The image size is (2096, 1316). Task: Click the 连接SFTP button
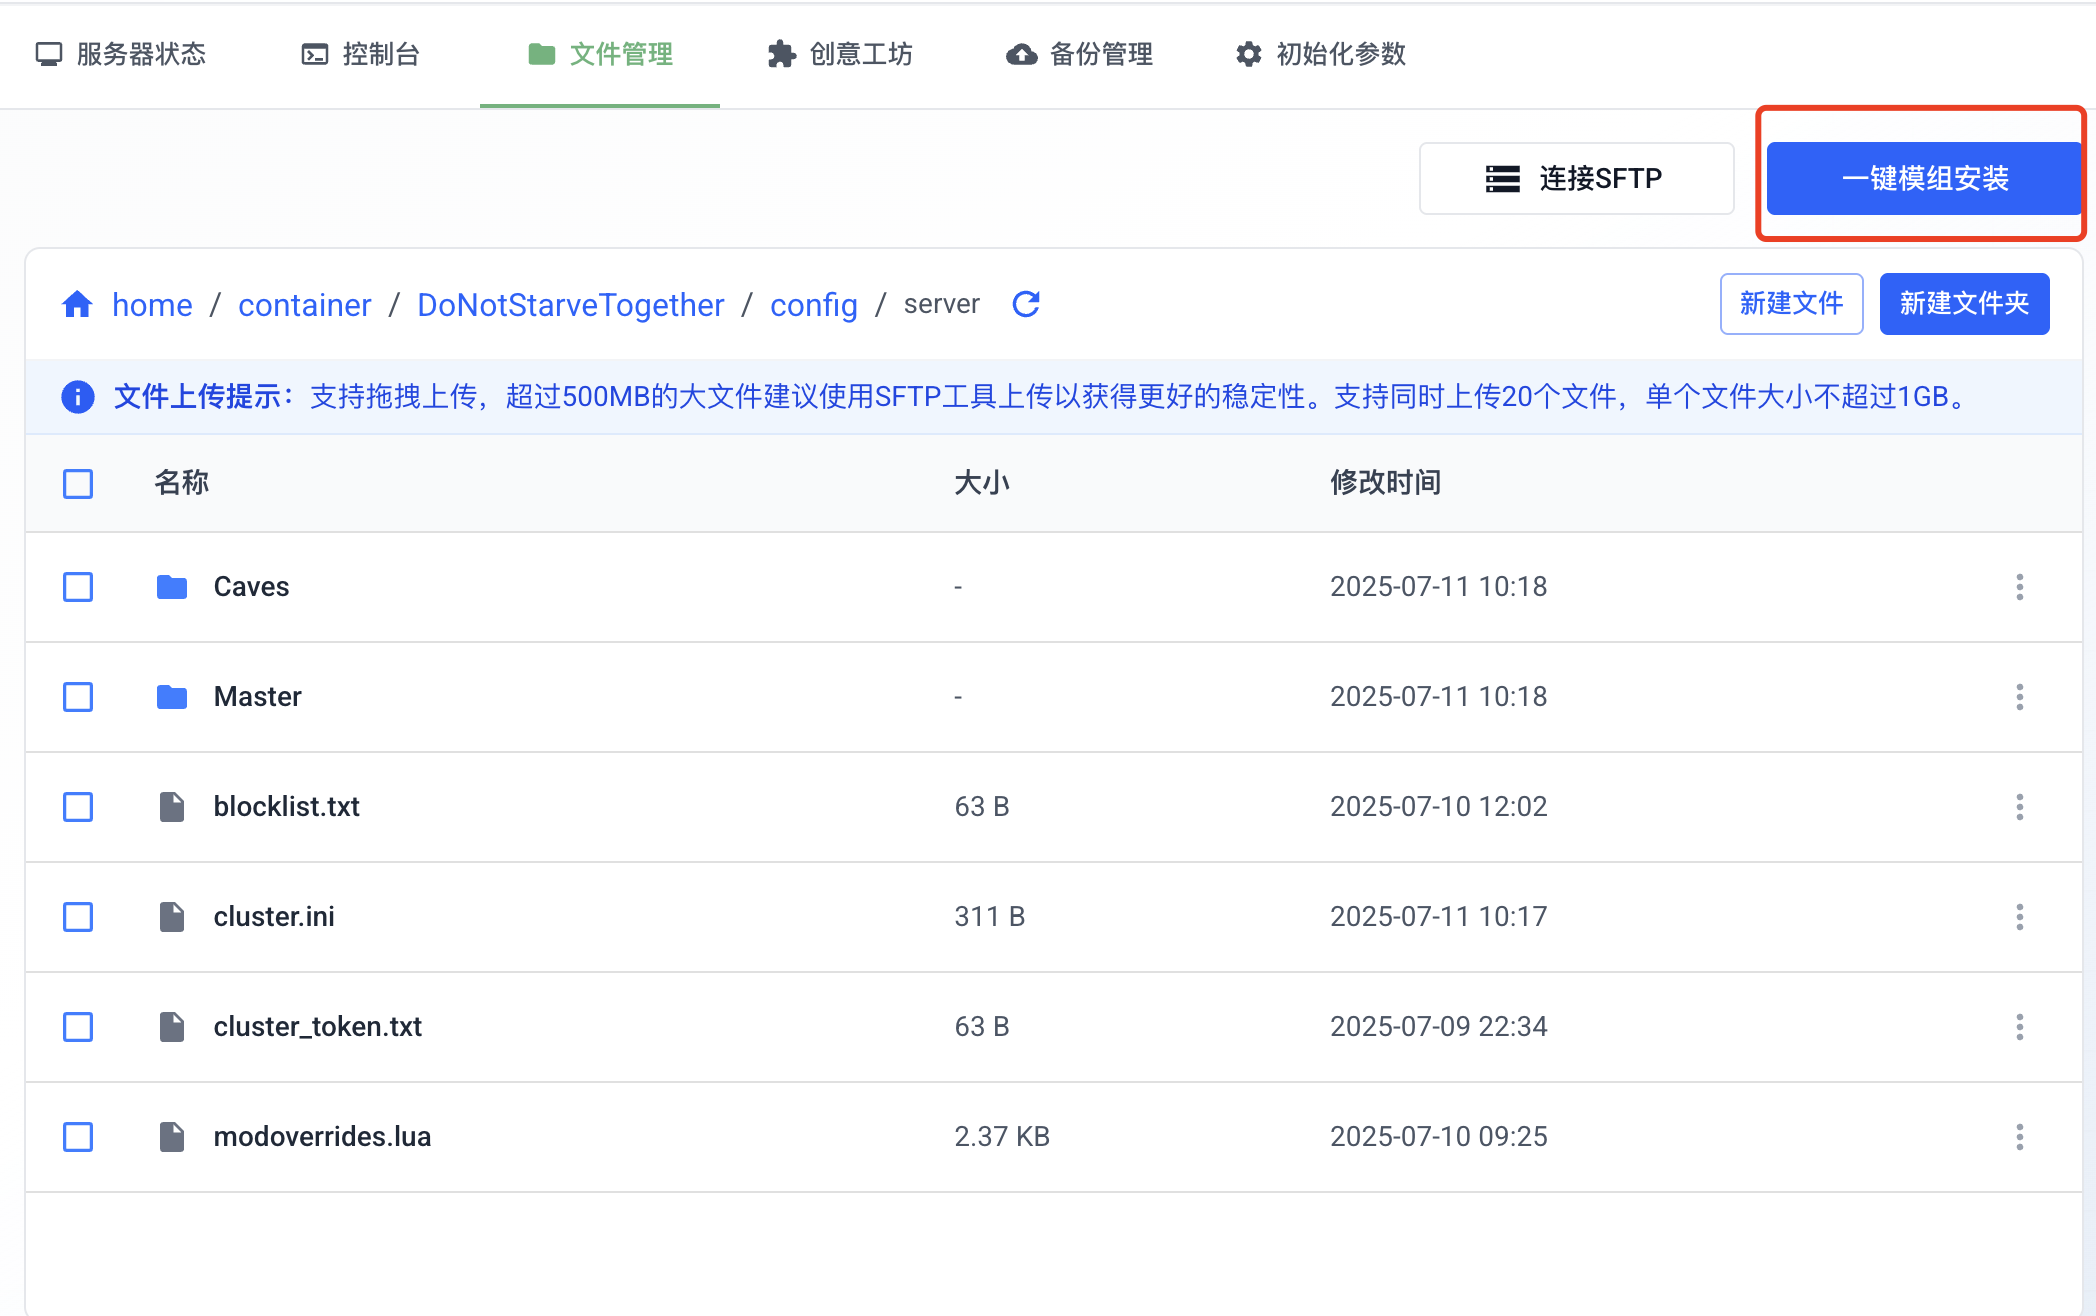(1576, 179)
